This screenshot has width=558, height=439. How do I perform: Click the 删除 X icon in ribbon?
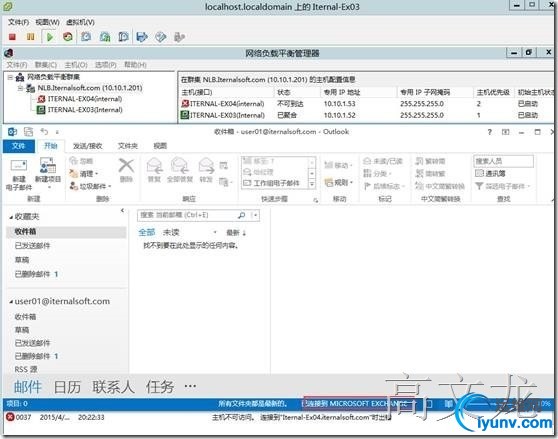(x=126, y=166)
